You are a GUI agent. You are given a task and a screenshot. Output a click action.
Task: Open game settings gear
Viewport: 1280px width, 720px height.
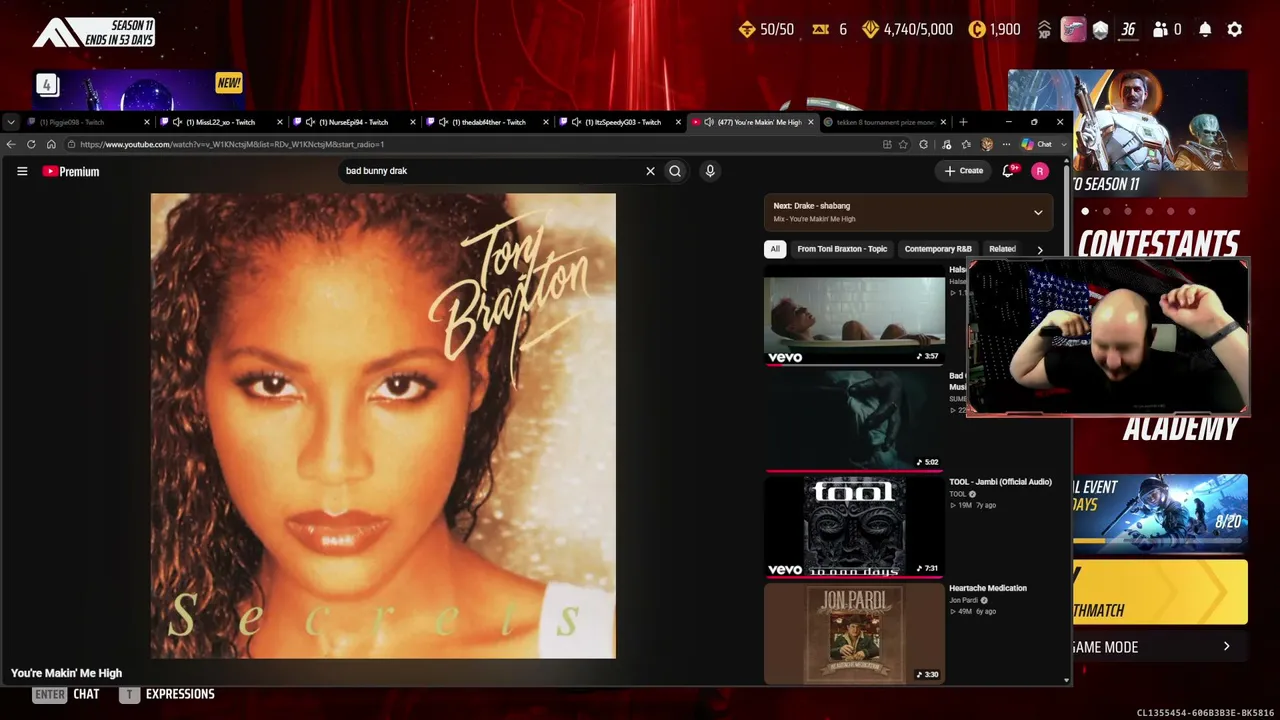pos(1235,30)
